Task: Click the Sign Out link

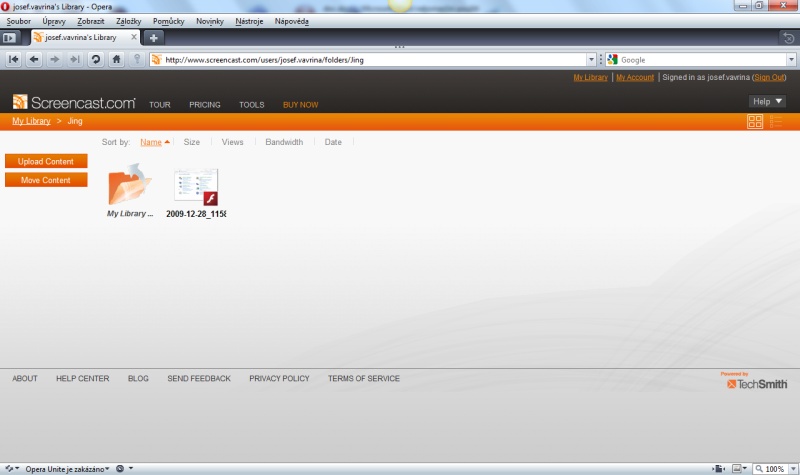Action: (769, 78)
